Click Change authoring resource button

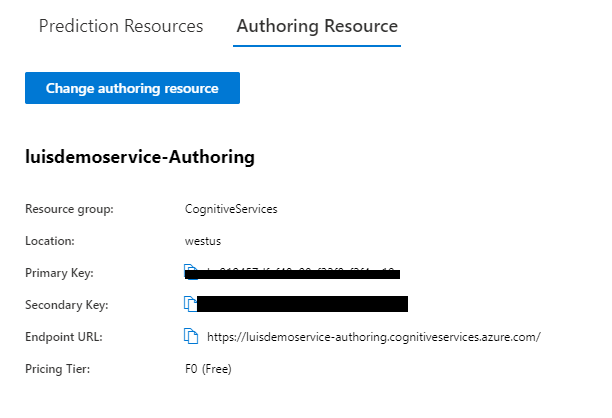pyautogui.click(x=132, y=88)
